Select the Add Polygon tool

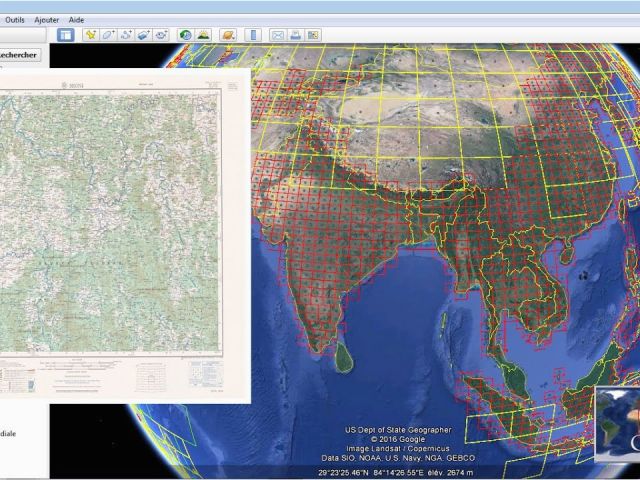[x=108, y=35]
